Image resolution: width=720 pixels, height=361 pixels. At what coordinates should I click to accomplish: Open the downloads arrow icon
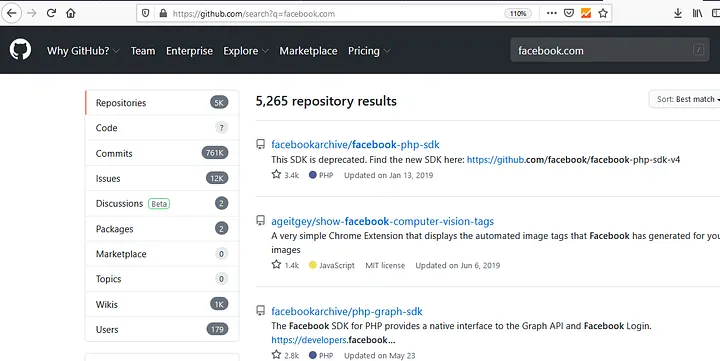678,13
